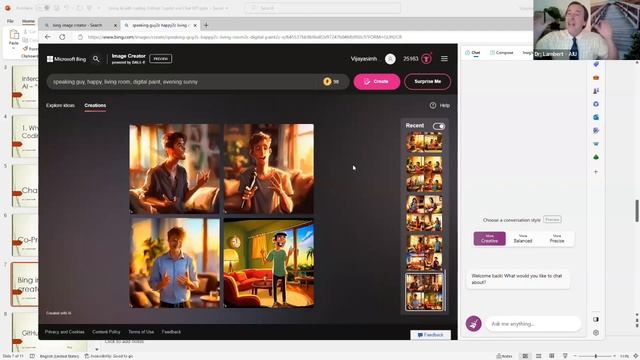The height and width of the screenshot is (360, 640).
Task: Open the top-left speaking guy image
Action: pyautogui.click(x=175, y=169)
